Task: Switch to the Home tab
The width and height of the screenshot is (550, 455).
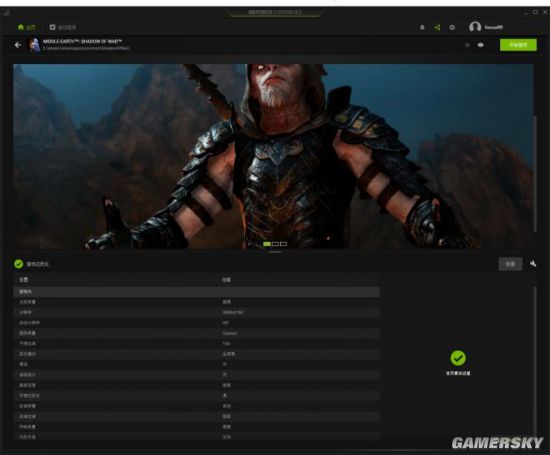Action: point(26,27)
